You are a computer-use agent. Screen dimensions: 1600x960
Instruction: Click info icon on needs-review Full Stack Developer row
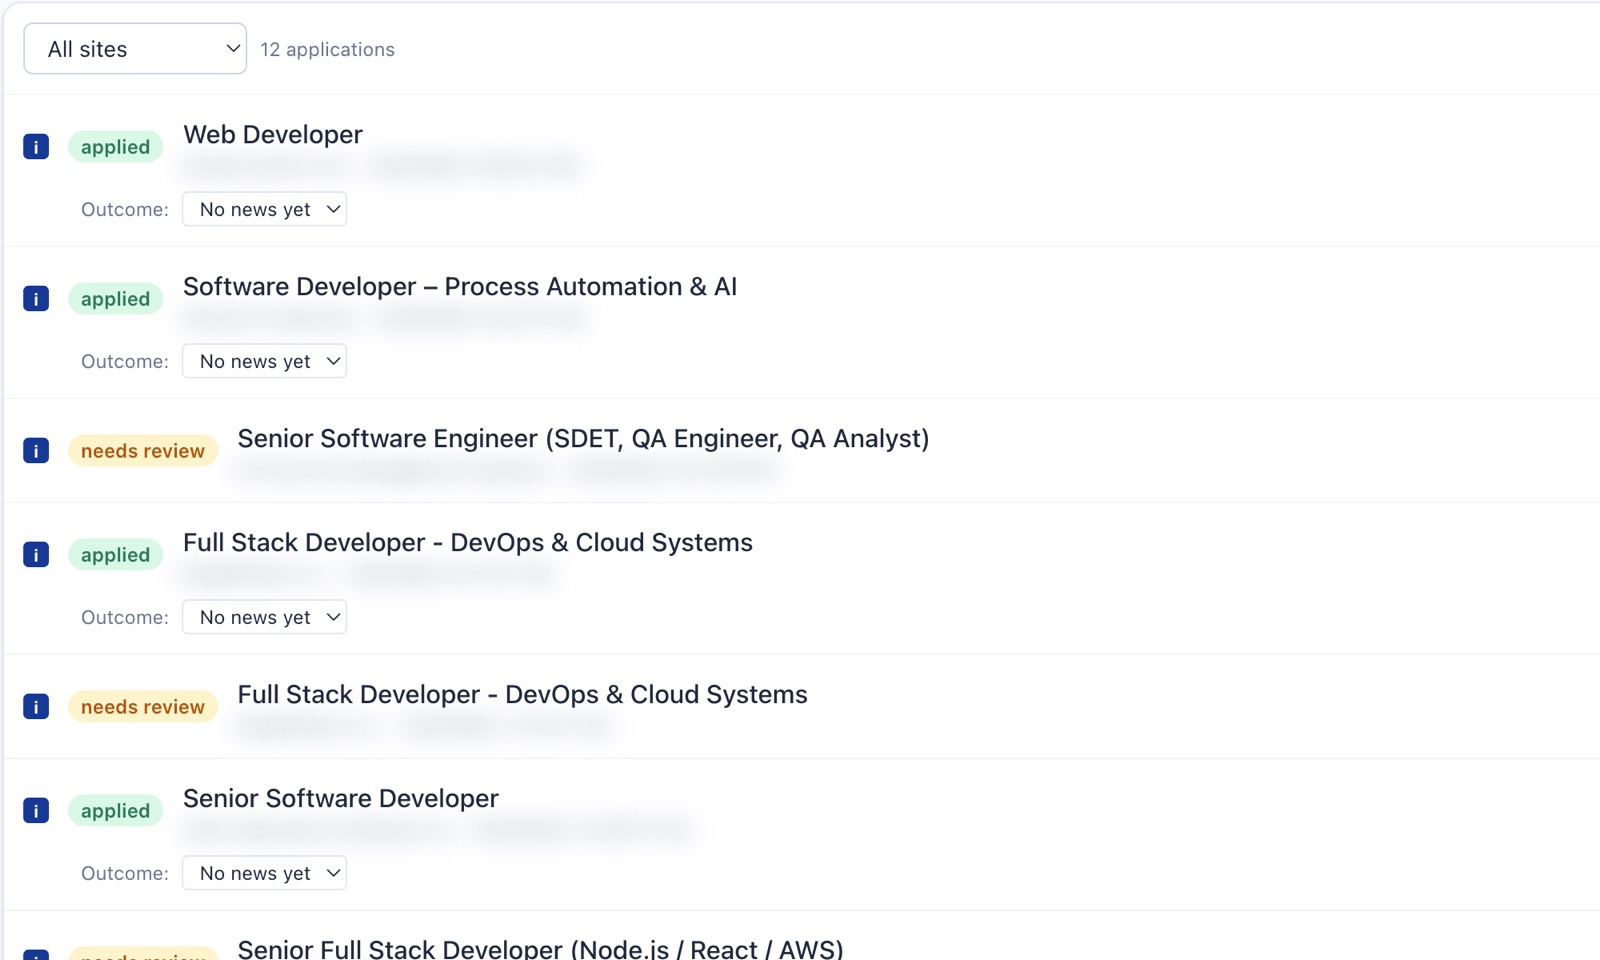pos(36,707)
